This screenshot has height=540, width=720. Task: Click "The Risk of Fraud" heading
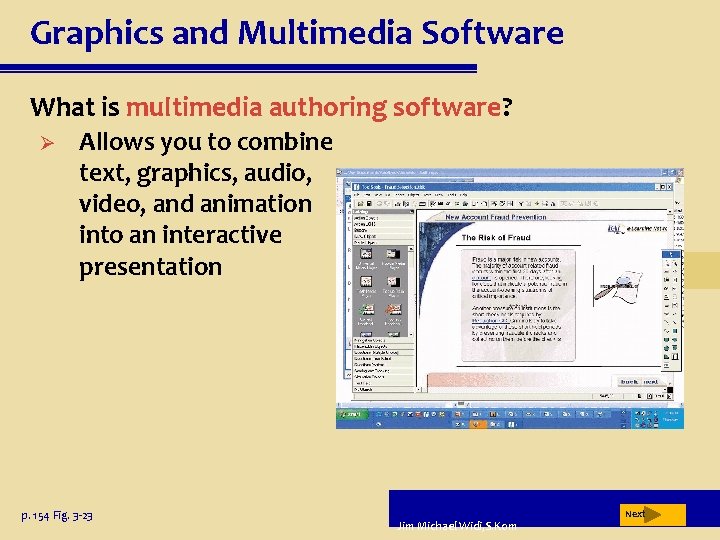click(x=495, y=237)
